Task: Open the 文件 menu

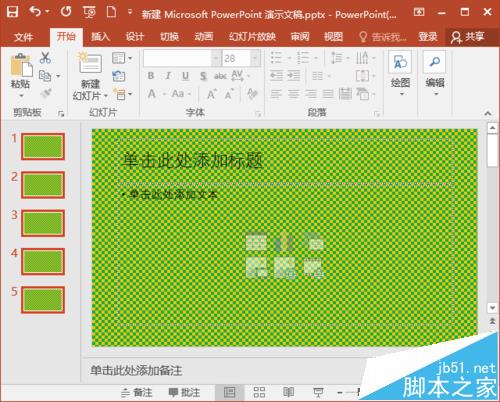Action: point(24,37)
